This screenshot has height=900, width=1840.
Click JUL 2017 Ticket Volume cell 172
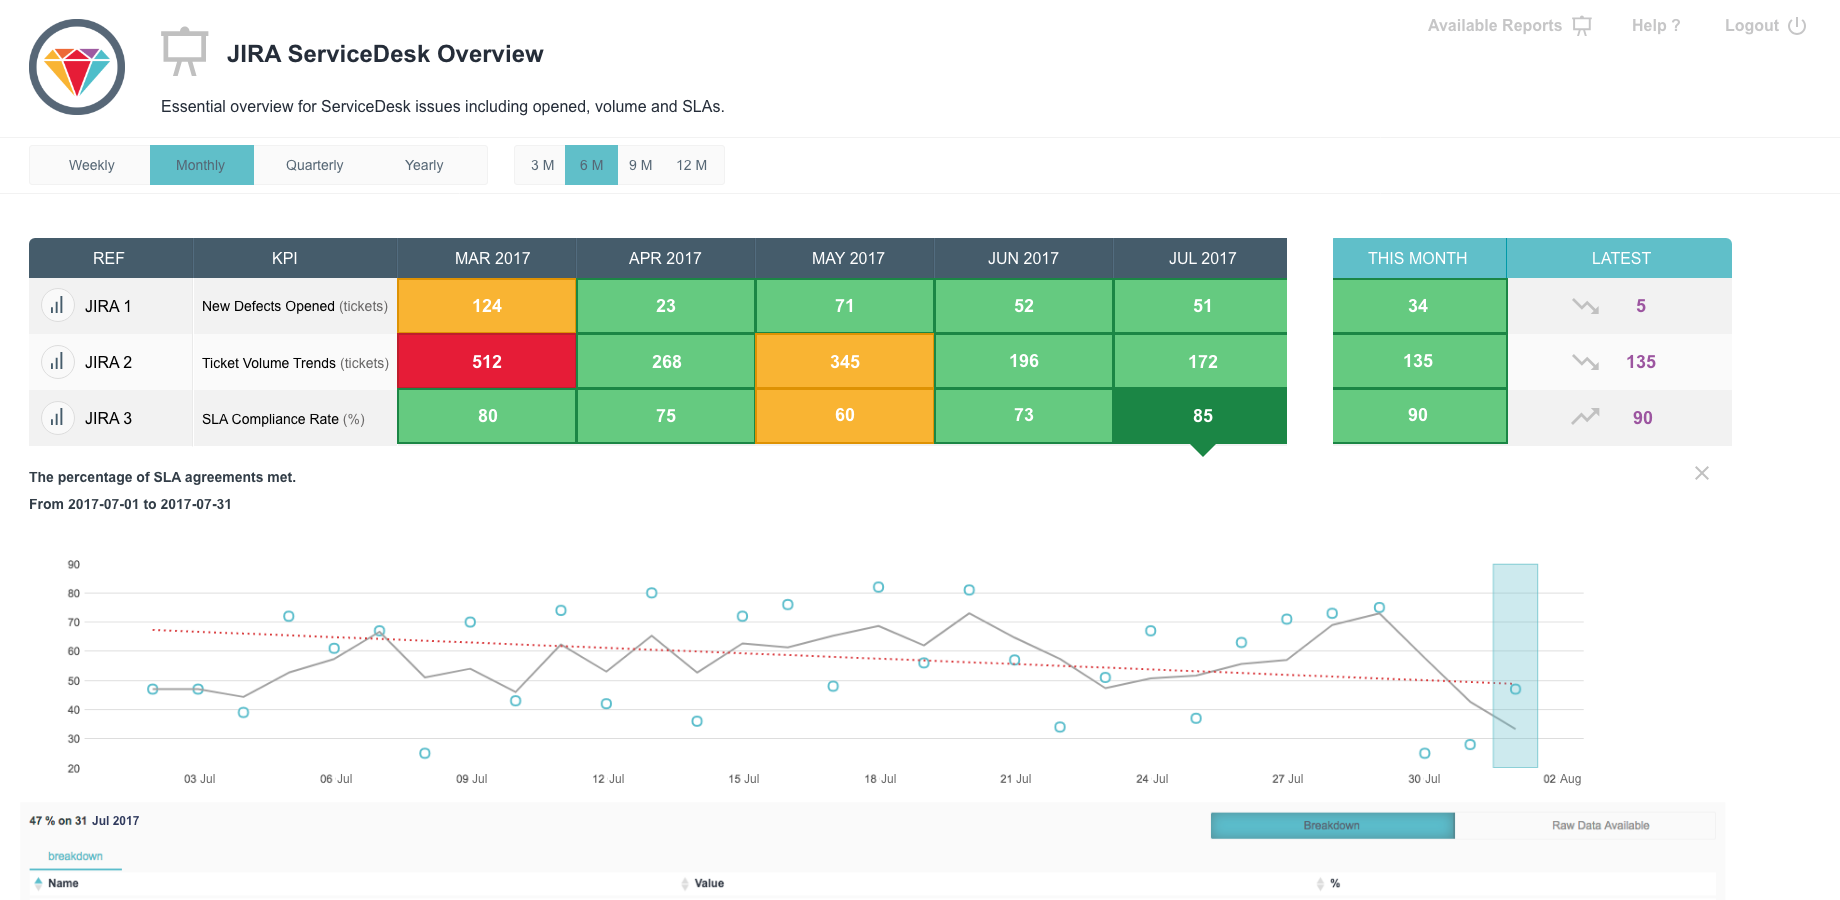tap(1201, 362)
